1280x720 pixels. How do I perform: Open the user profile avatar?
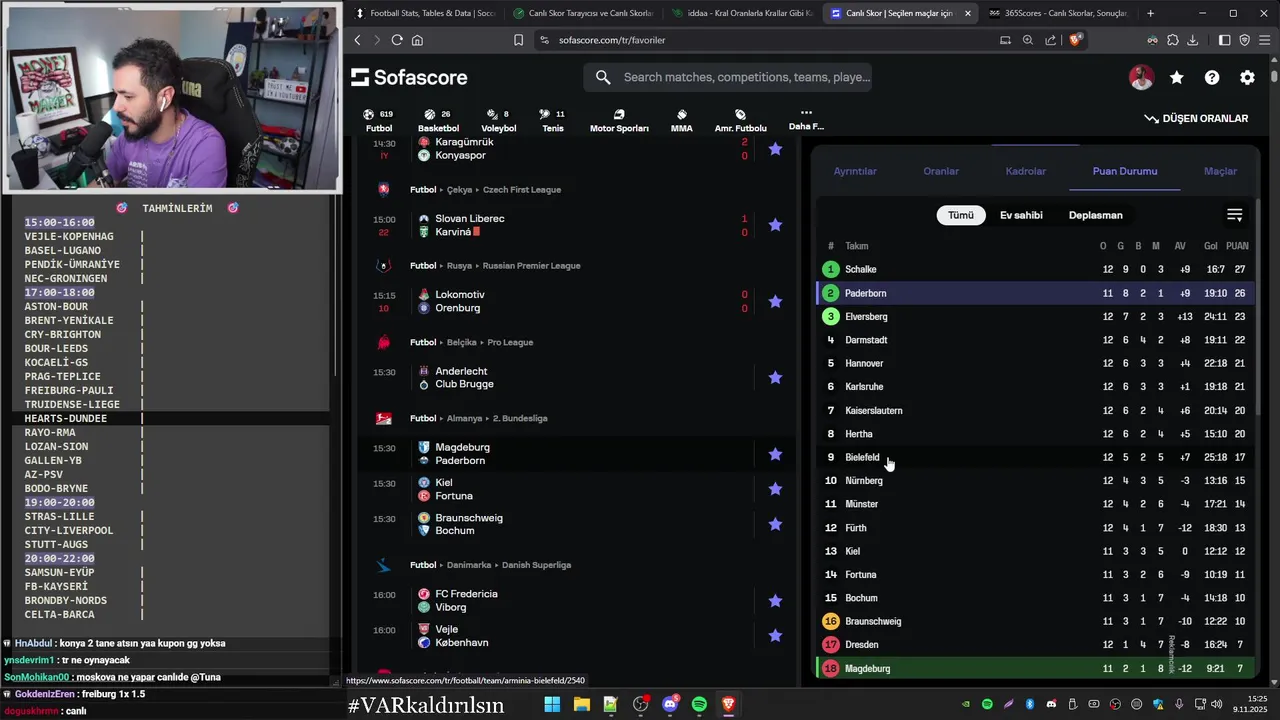click(x=1141, y=77)
